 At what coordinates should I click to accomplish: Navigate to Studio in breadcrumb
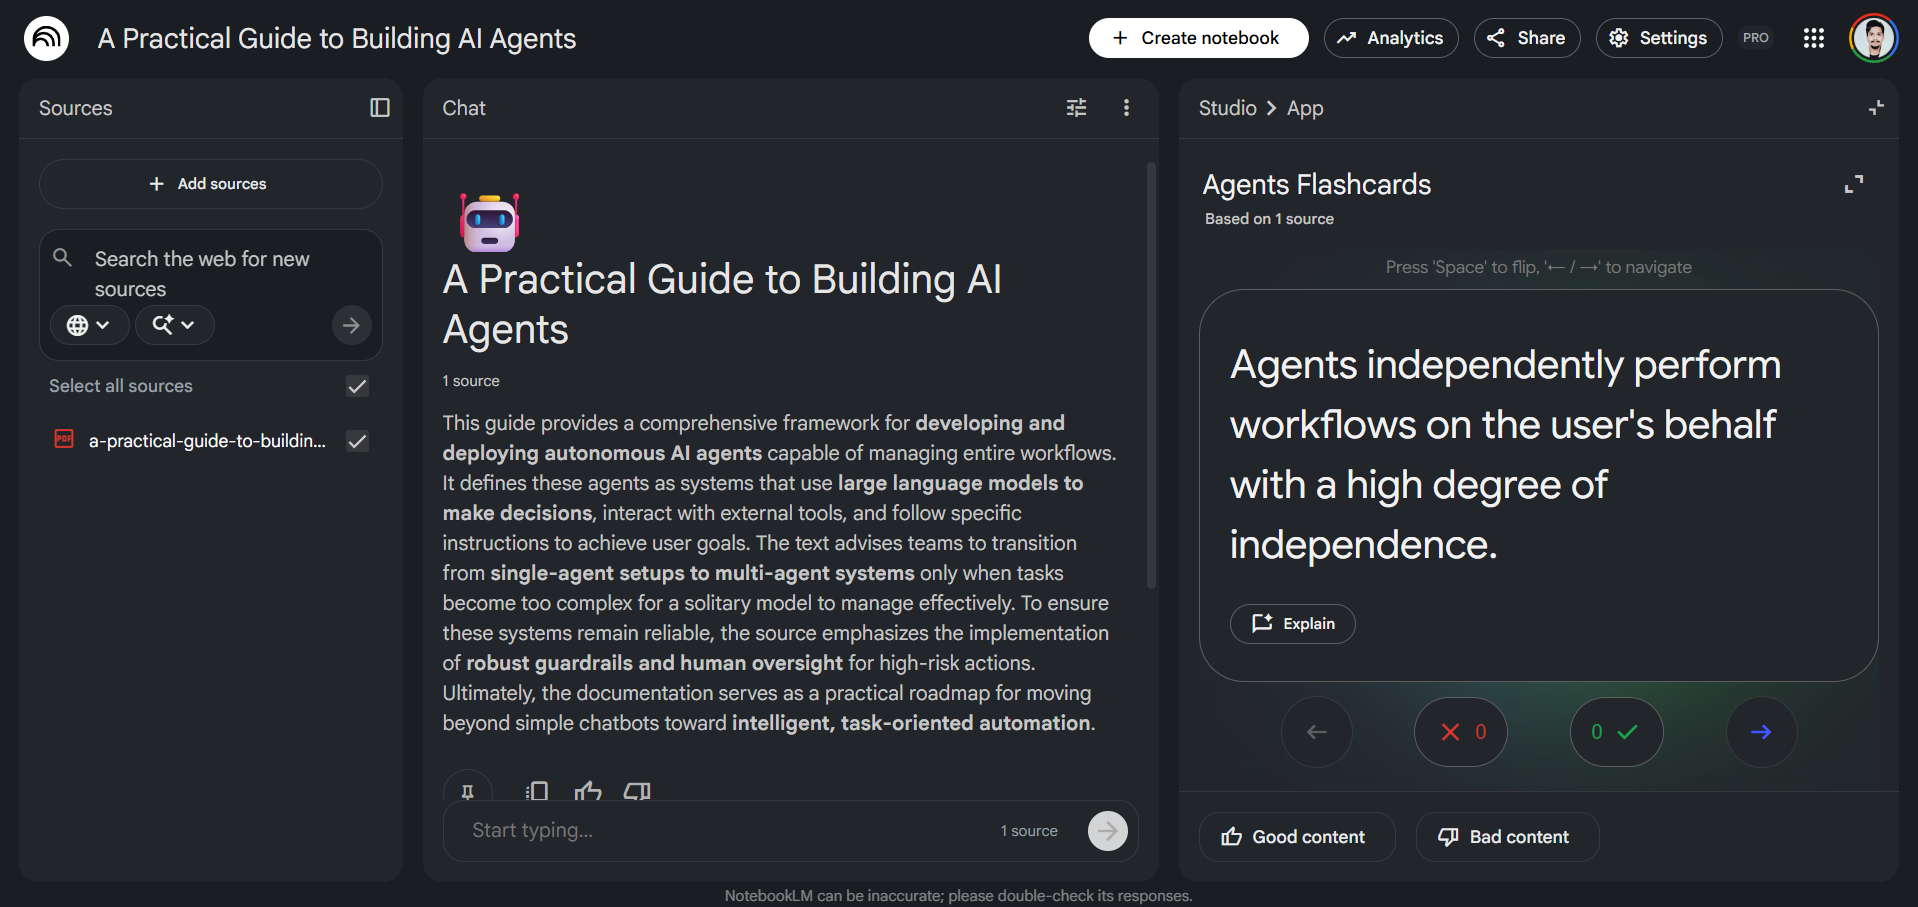(x=1227, y=108)
